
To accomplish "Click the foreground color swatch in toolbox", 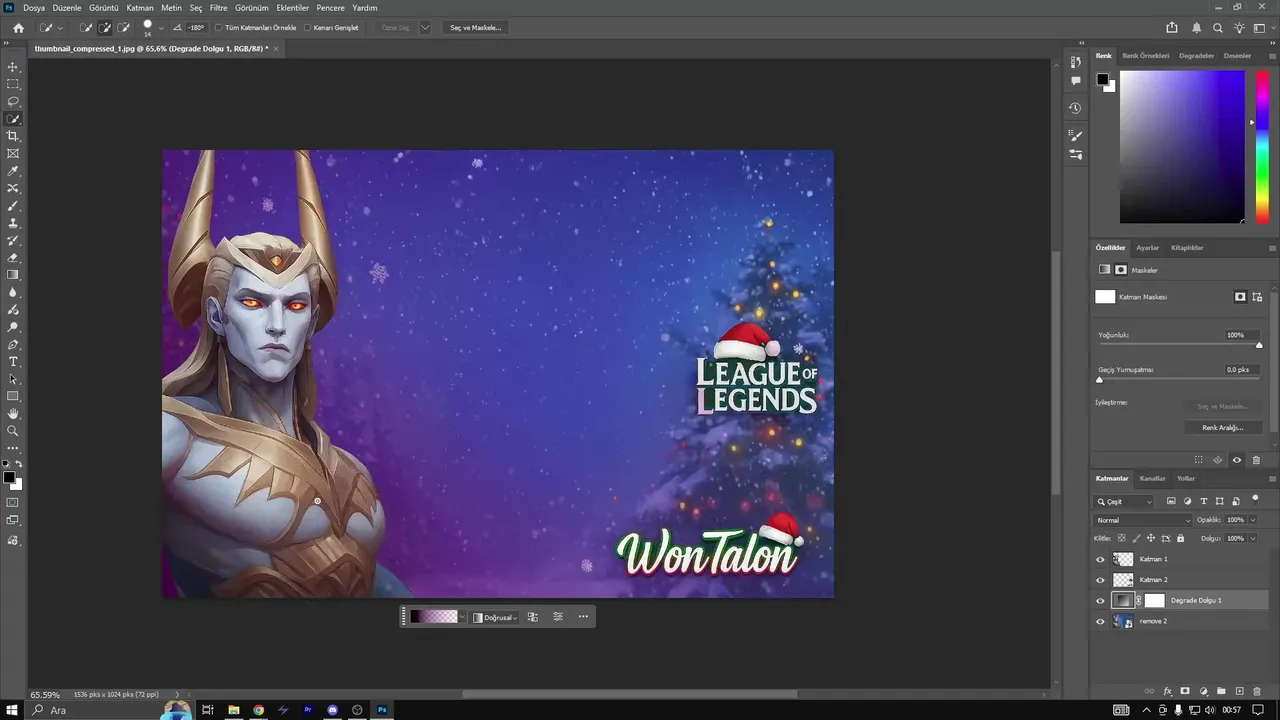I will pyautogui.click(x=9, y=478).
